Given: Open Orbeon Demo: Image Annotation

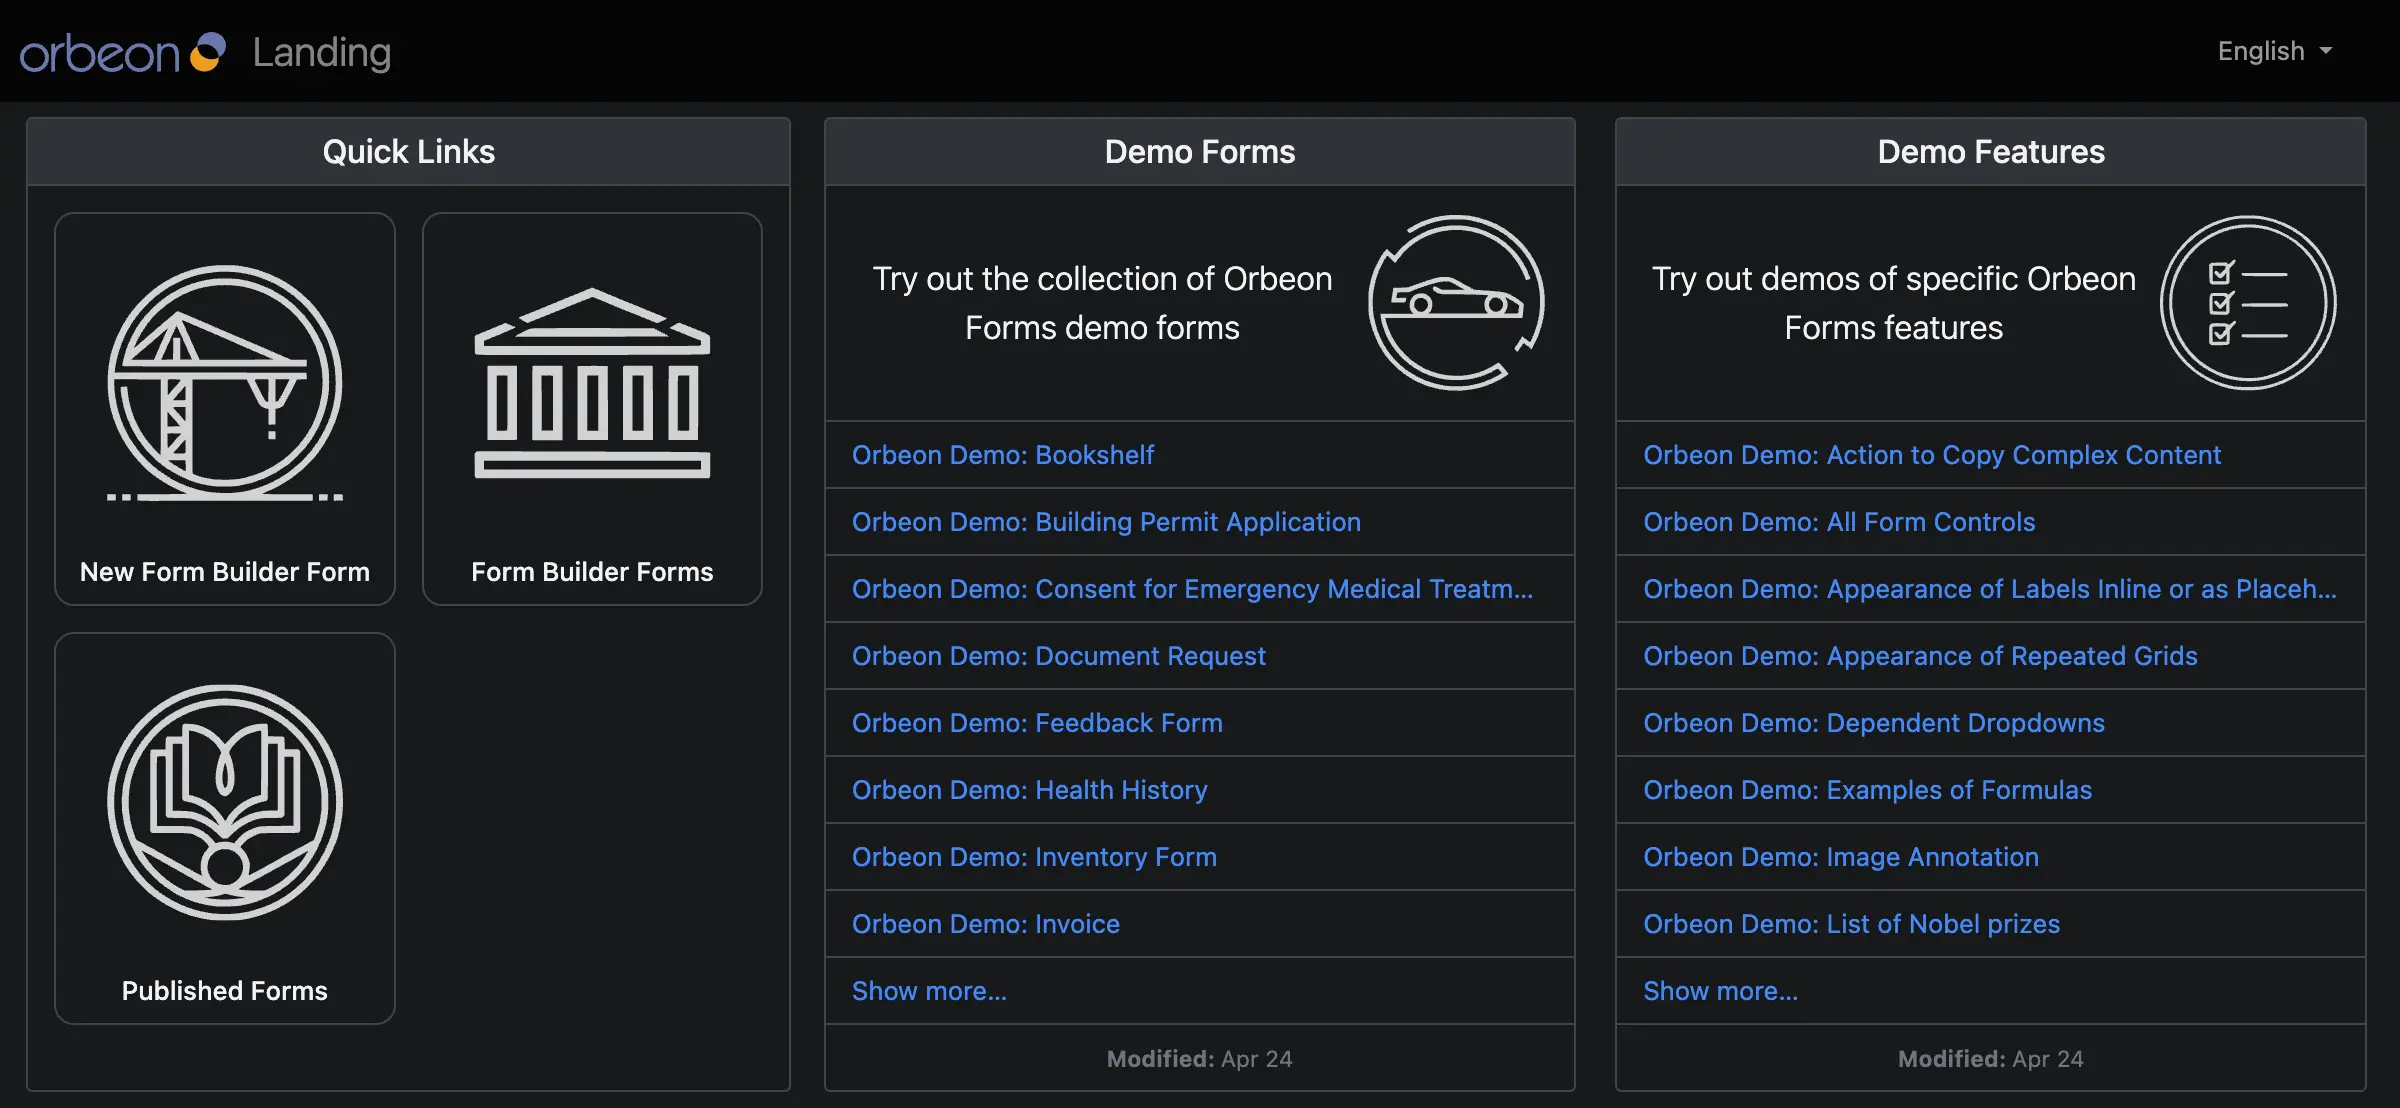Looking at the screenshot, I should pyautogui.click(x=1841, y=857).
